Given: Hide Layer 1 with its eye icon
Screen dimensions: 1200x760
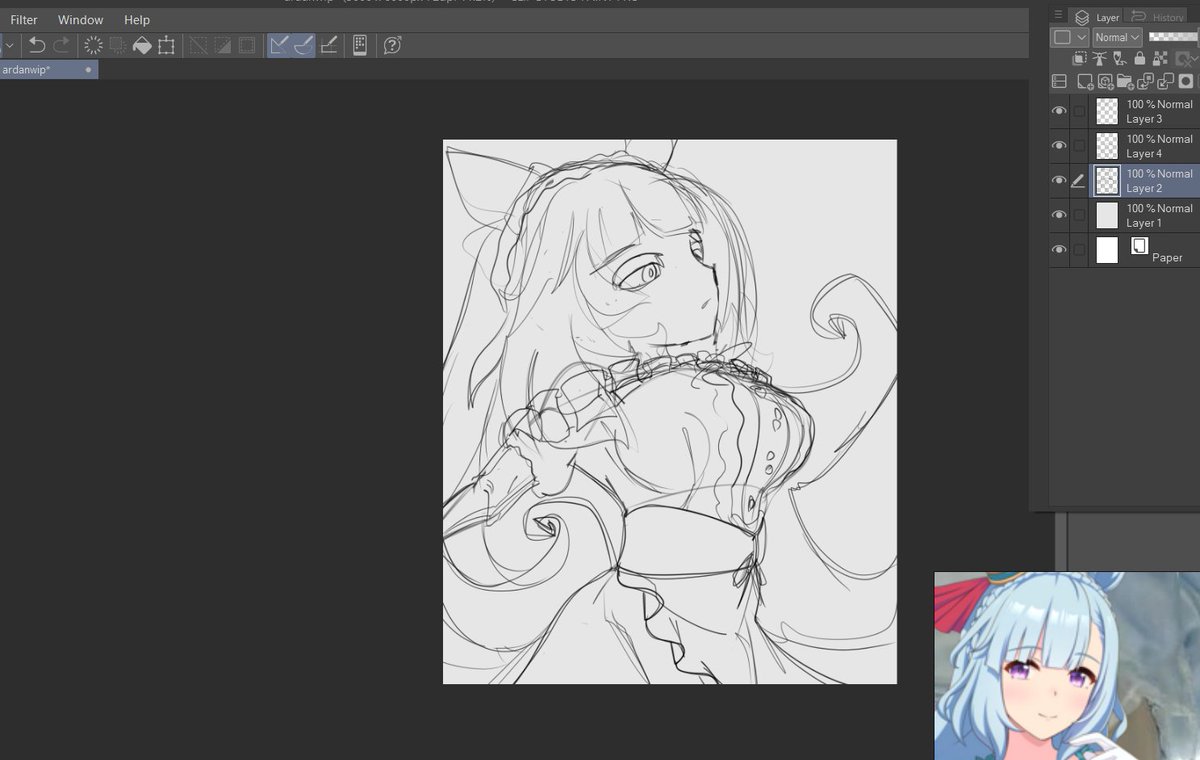Looking at the screenshot, I should coord(1059,215).
